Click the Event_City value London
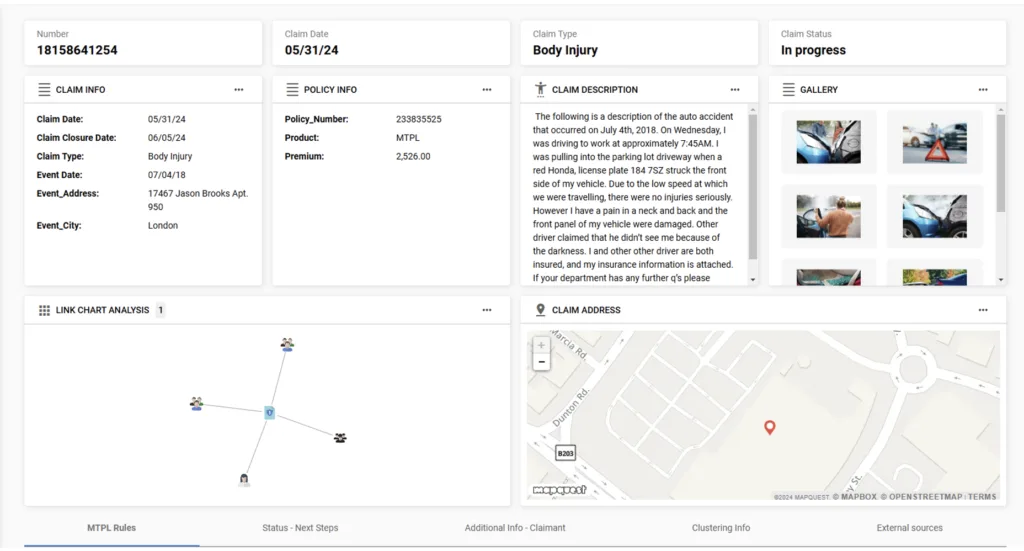1024x551 pixels. (163, 225)
